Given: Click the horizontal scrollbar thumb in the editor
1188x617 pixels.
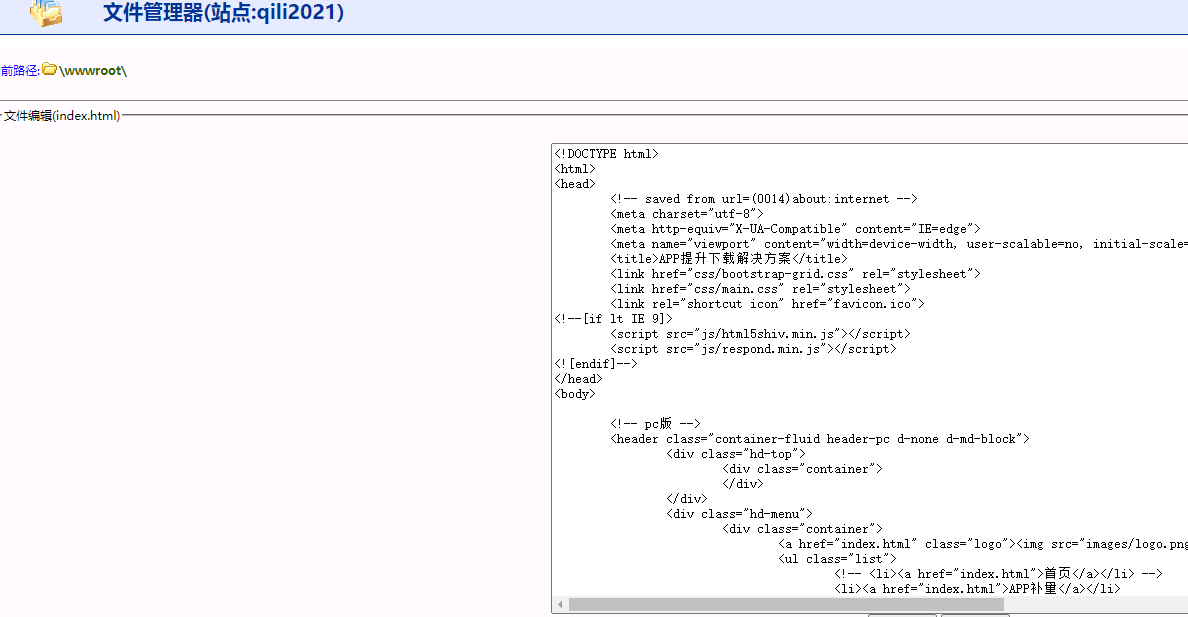Looking at the screenshot, I should pos(786,605).
